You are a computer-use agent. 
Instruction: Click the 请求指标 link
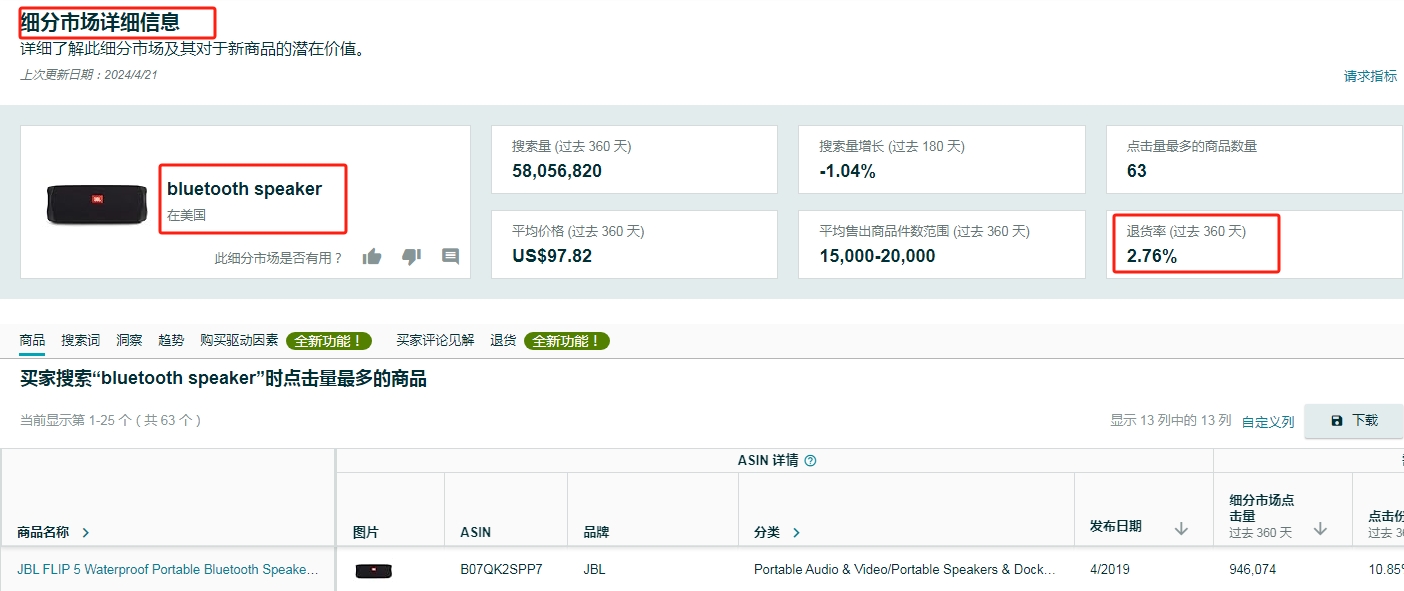(x=1370, y=76)
